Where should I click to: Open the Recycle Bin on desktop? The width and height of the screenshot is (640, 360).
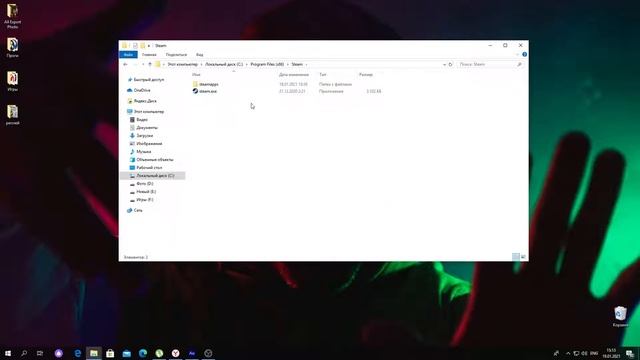tap(620, 317)
